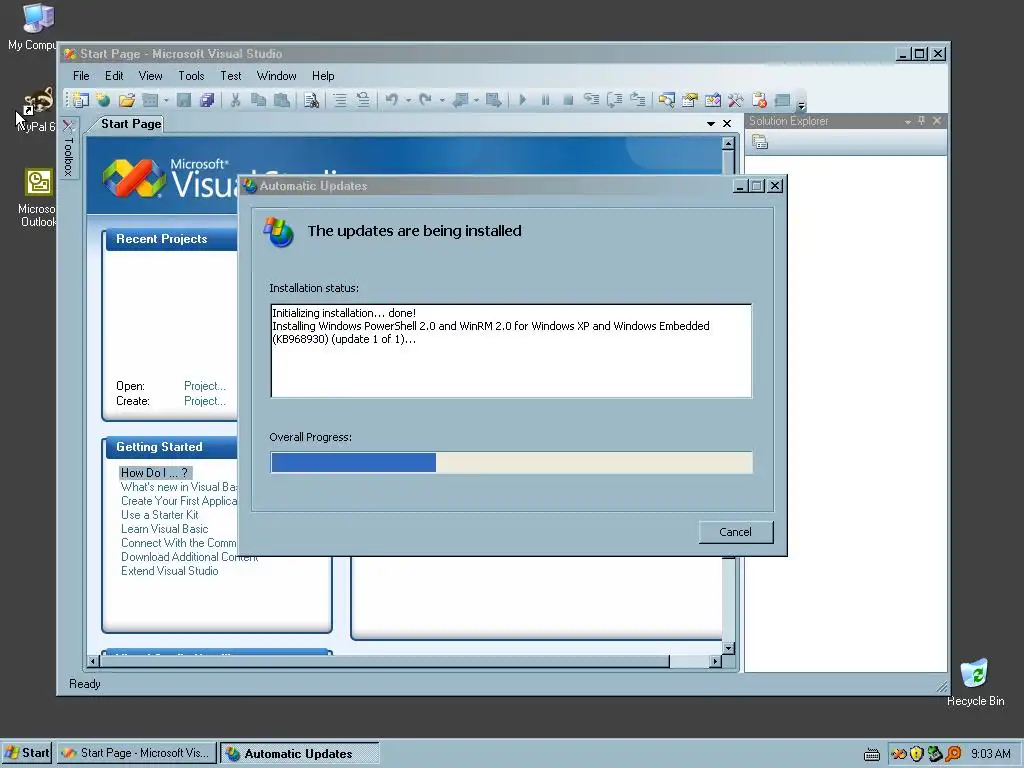1024x768 pixels.
Task: Click the Redo toolbar icon
Action: point(425,100)
